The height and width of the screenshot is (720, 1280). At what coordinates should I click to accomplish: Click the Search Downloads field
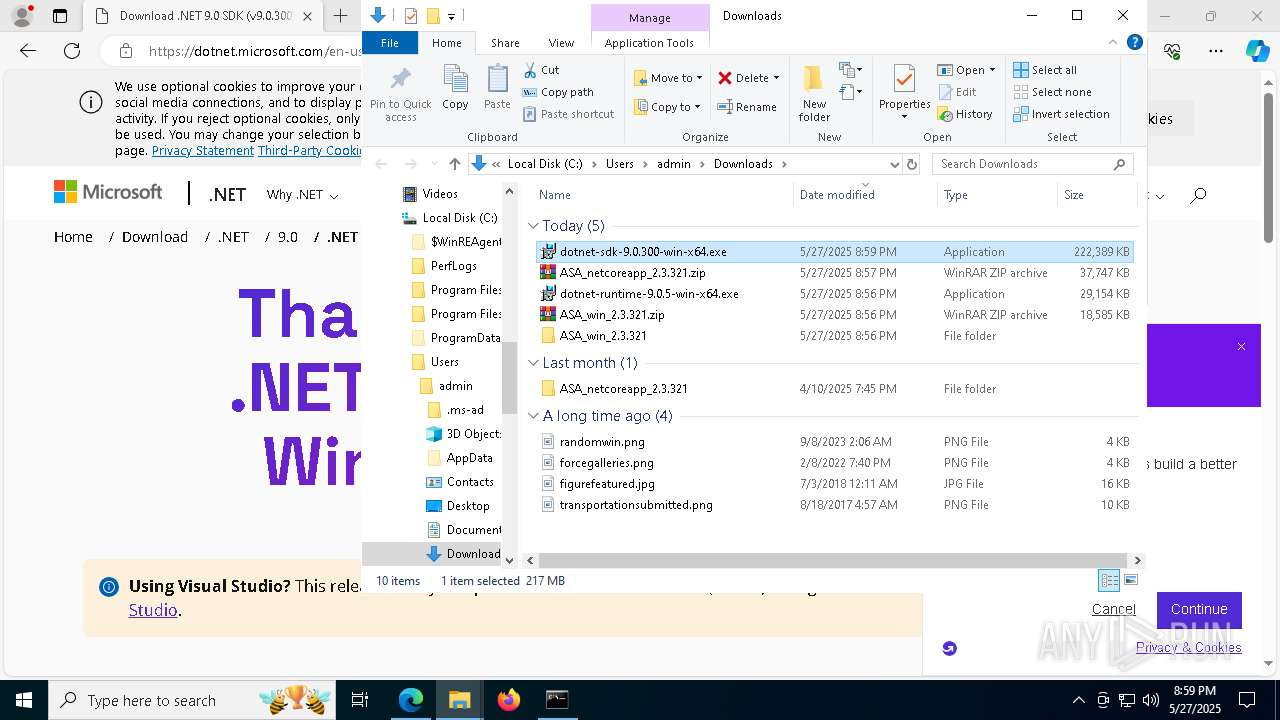[1032, 164]
